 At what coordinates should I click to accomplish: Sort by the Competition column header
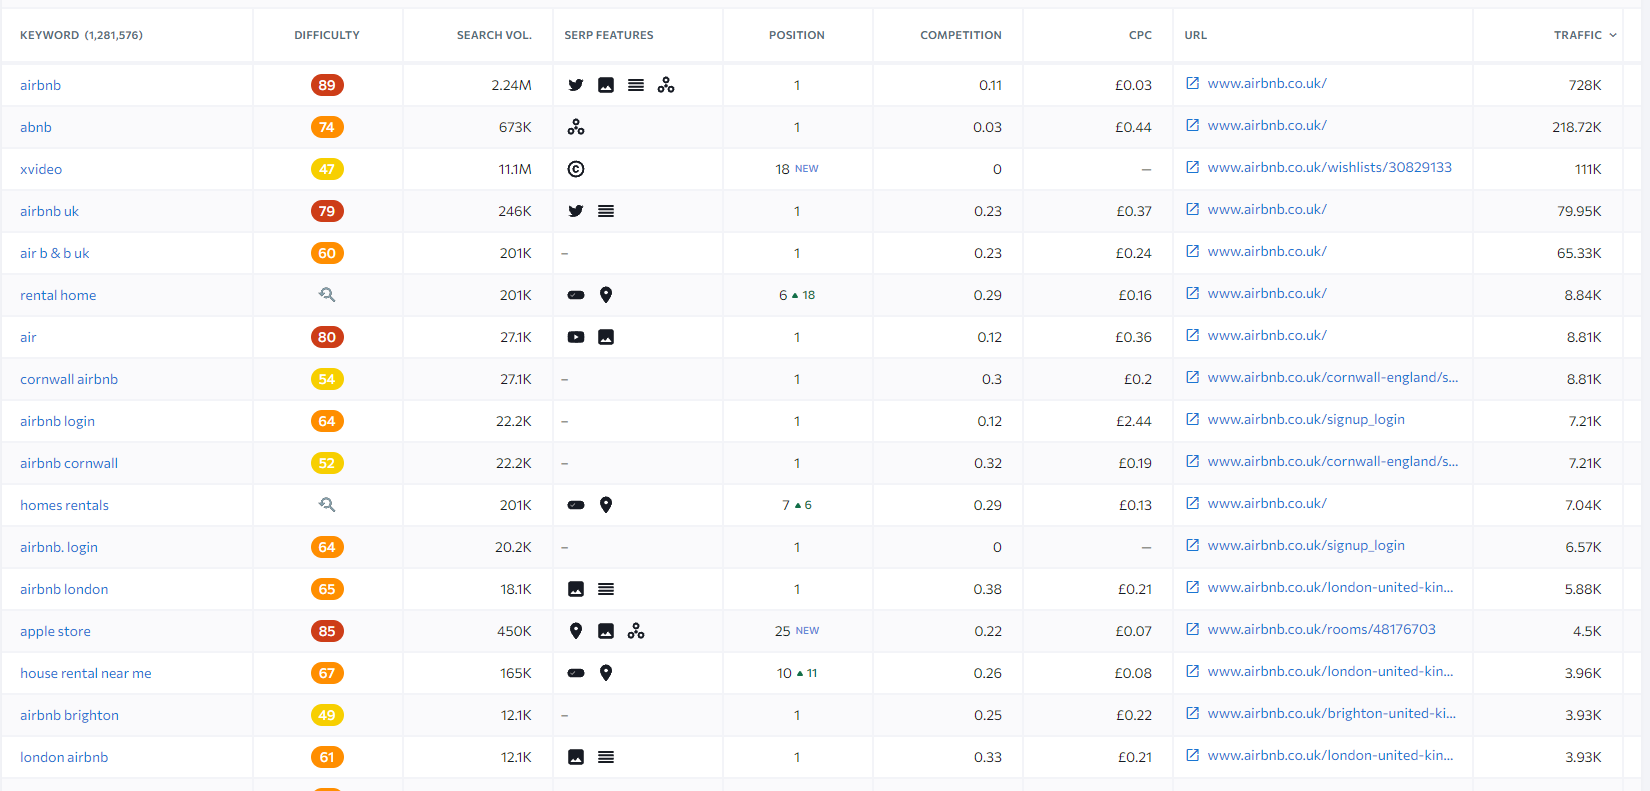961,35
